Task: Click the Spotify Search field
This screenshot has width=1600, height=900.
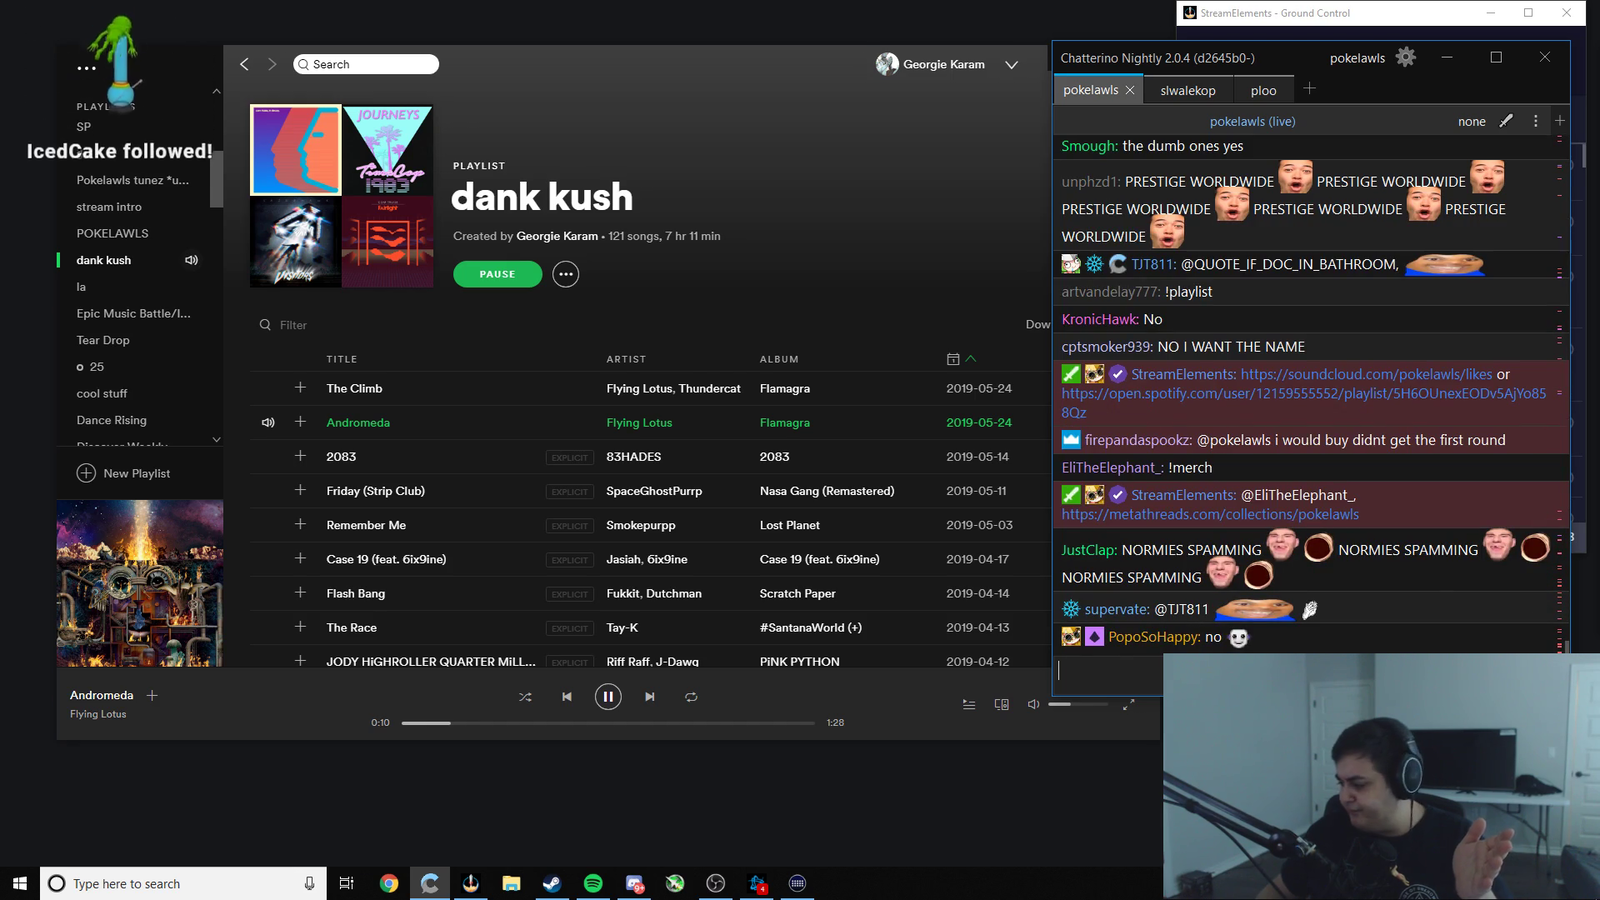Action: (366, 64)
